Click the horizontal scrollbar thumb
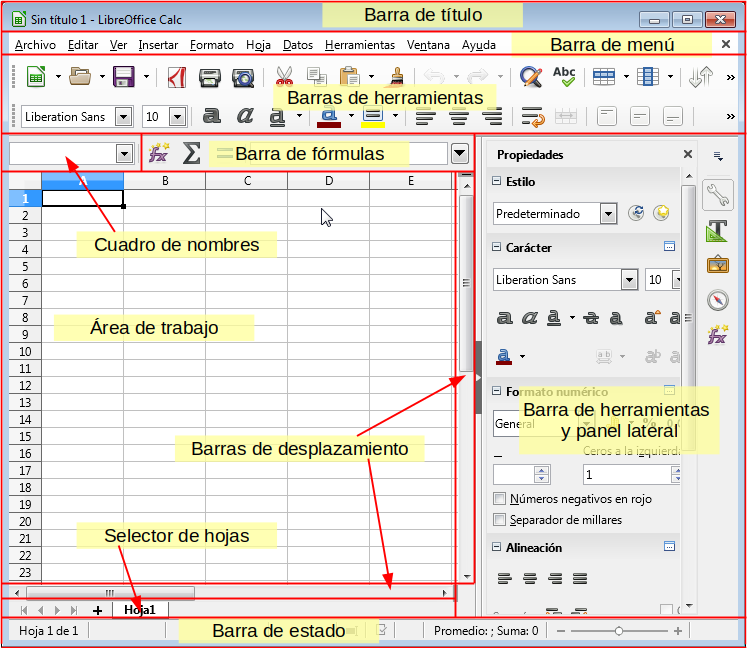This screenshot has height=648, width=747. point(110,593)
